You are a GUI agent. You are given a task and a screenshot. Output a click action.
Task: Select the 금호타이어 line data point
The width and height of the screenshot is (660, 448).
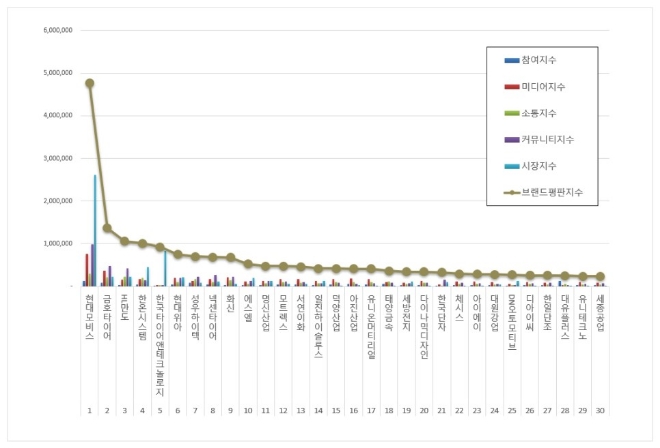click(x=107, y=228)
